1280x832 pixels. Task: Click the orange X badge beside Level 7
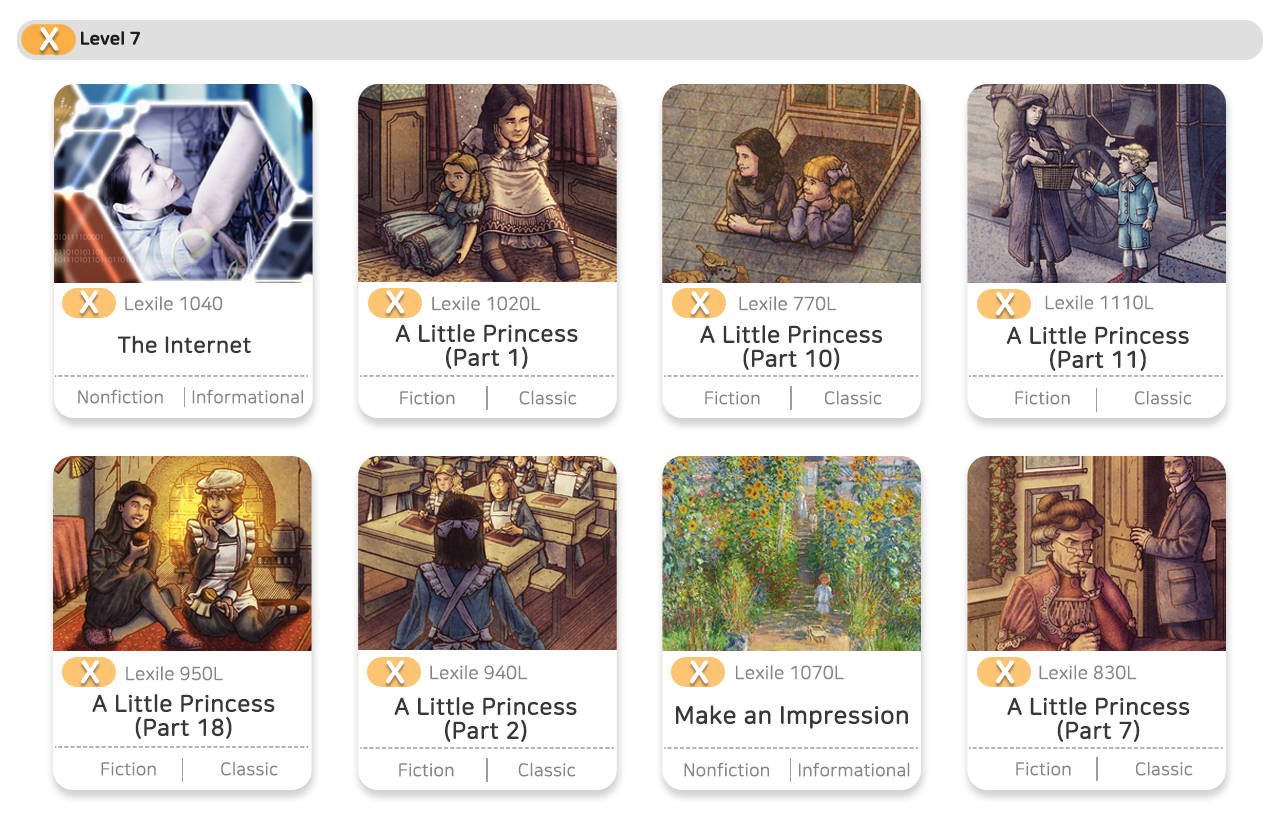click(x=48, y=40)
